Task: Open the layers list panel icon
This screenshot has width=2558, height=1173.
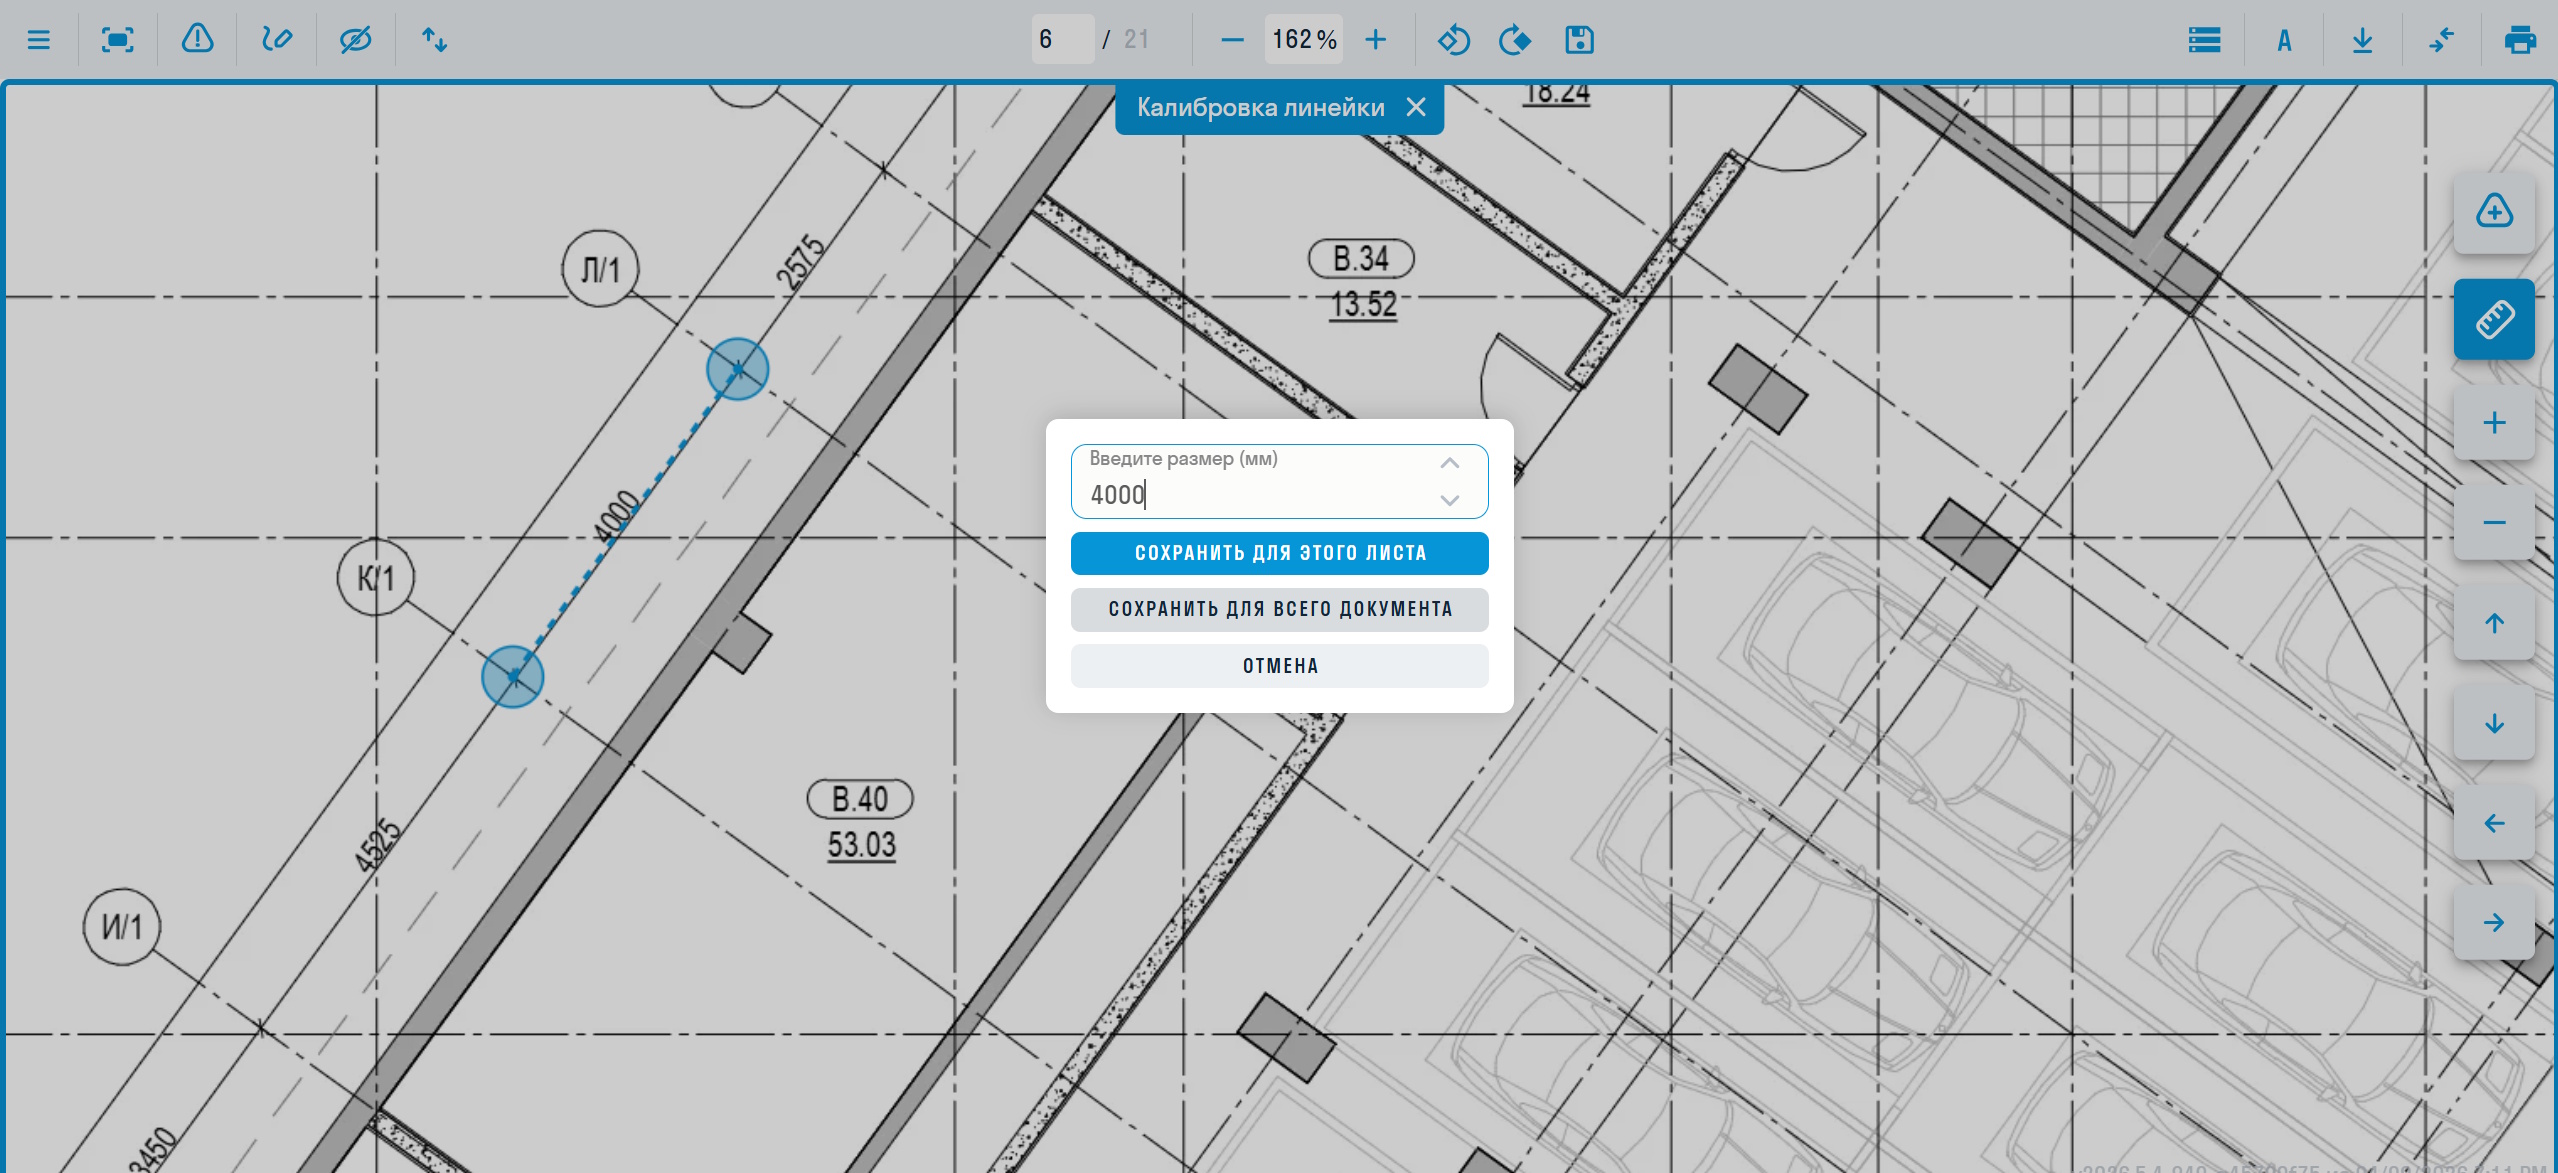Action: point(2204,40)
